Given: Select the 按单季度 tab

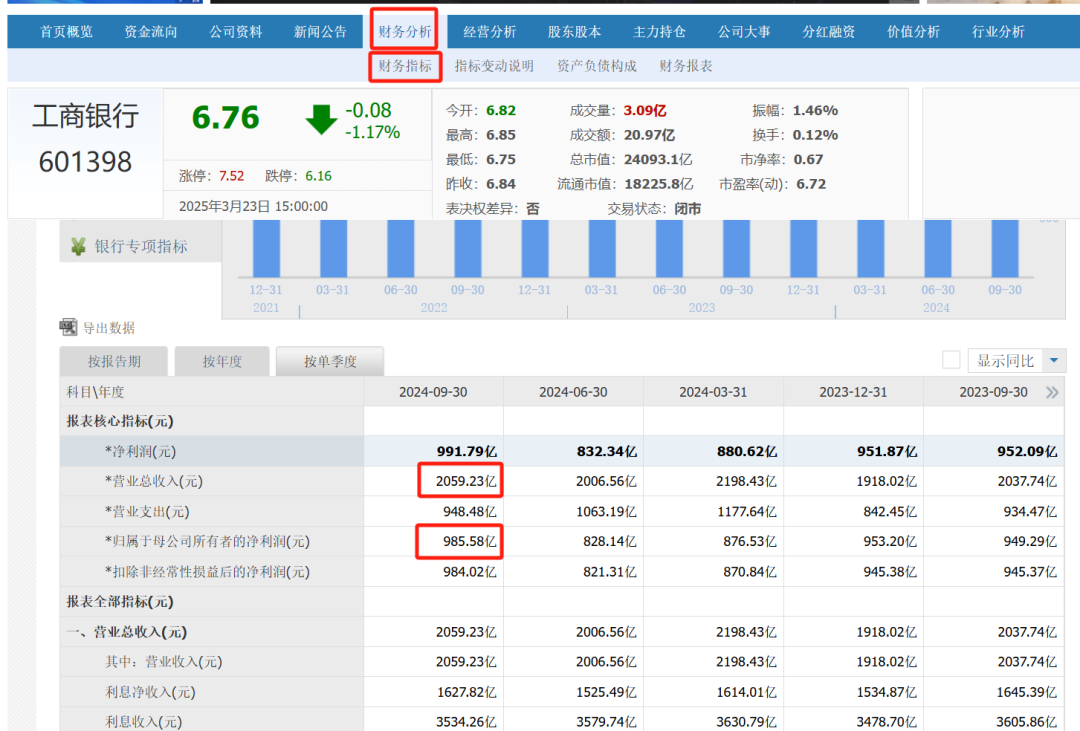Looking at the screenshot, I should (x=330, y=361).
